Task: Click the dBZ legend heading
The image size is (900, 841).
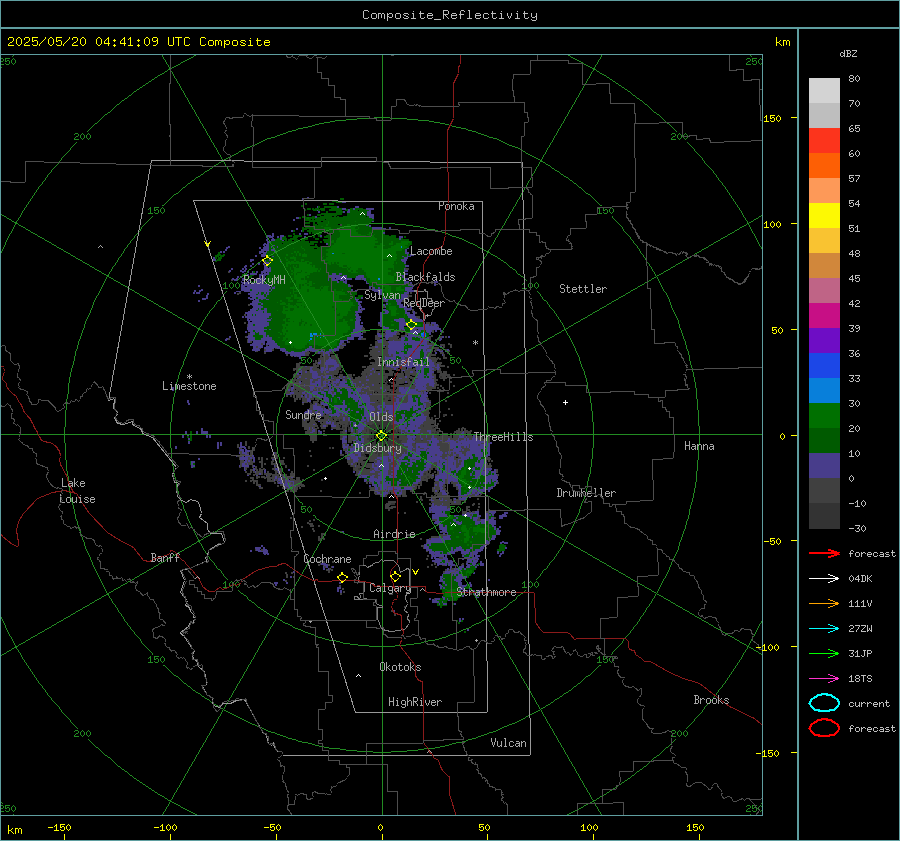Action: coord(848,53)
